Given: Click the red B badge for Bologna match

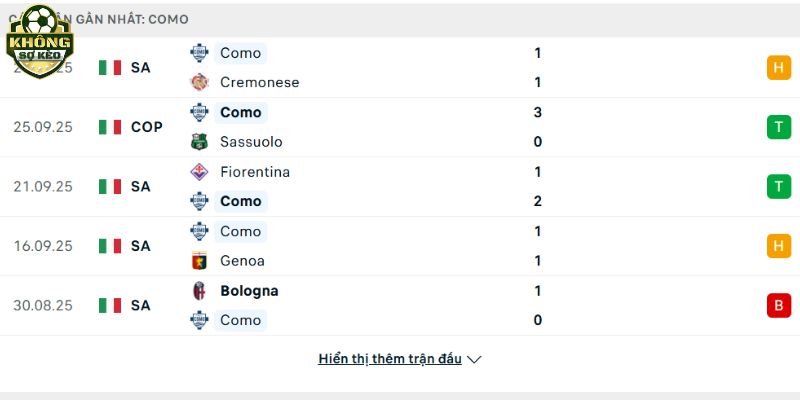Looking at the screenshot, I should point(778,305).
